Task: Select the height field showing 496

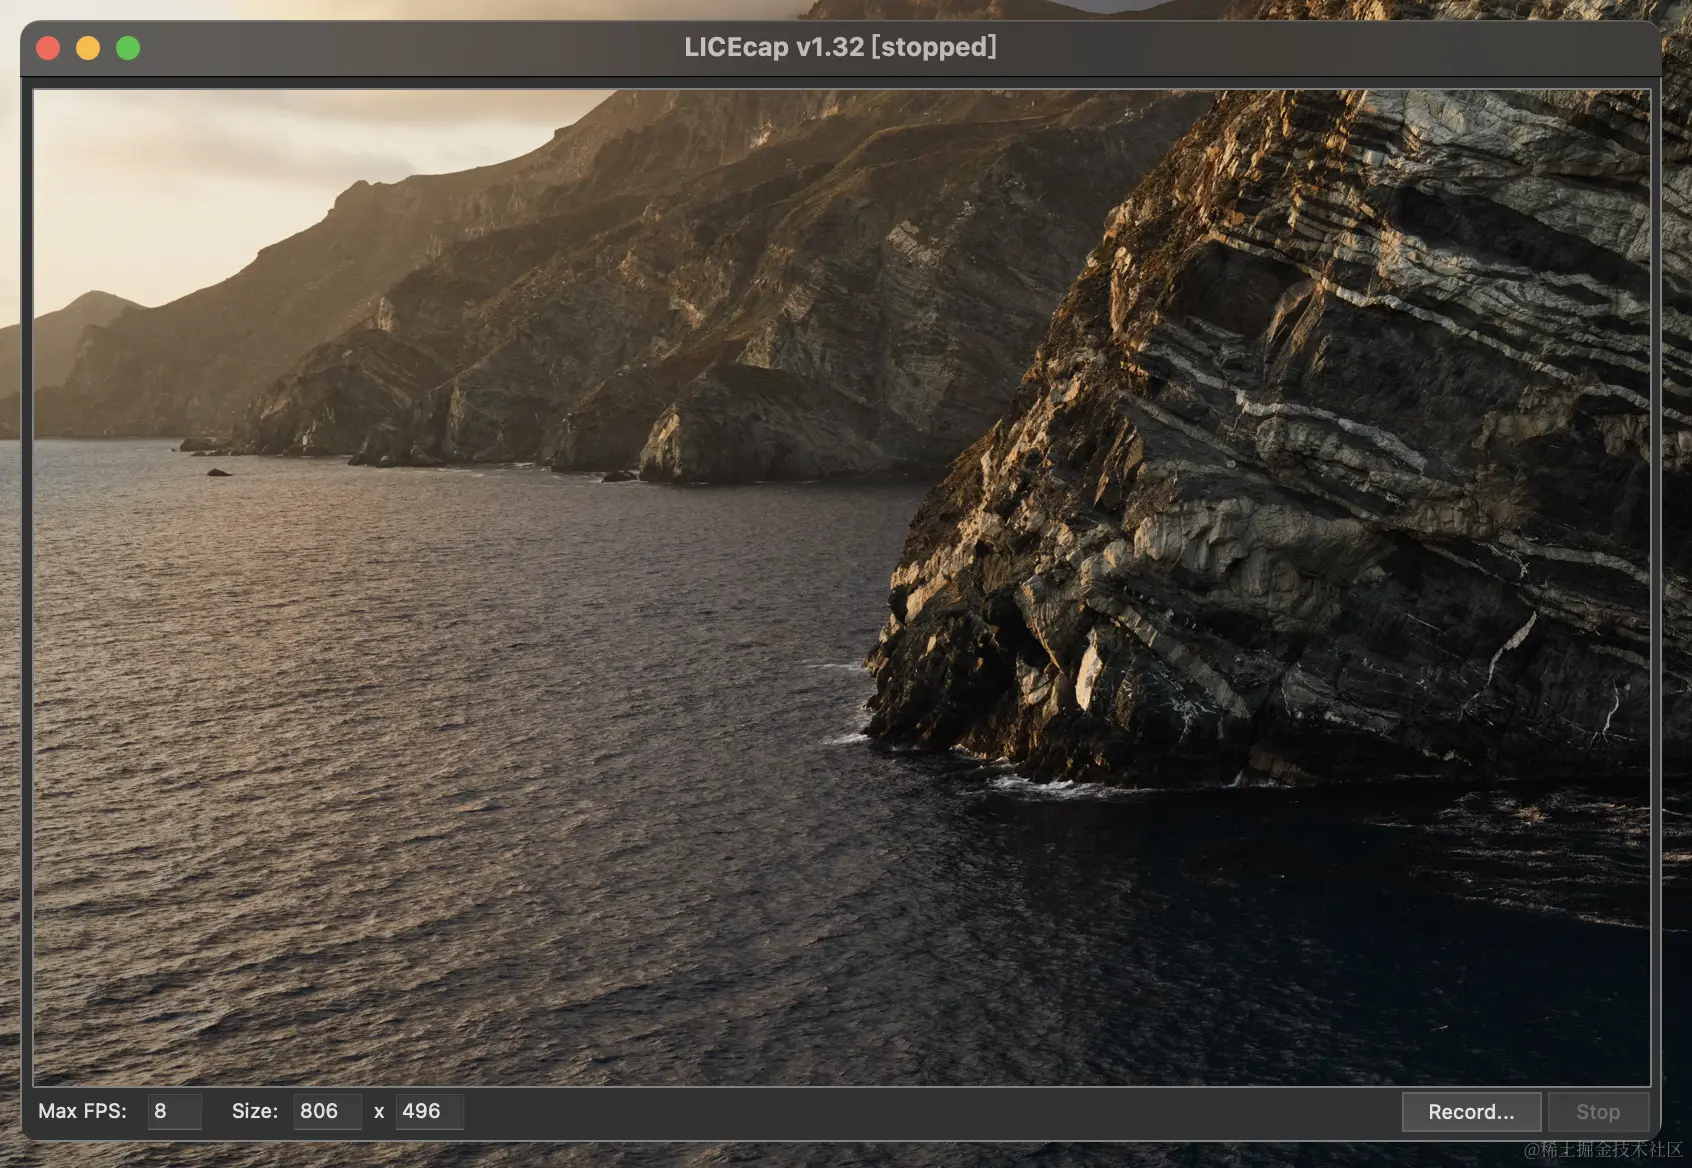Action: [429, 1111]
